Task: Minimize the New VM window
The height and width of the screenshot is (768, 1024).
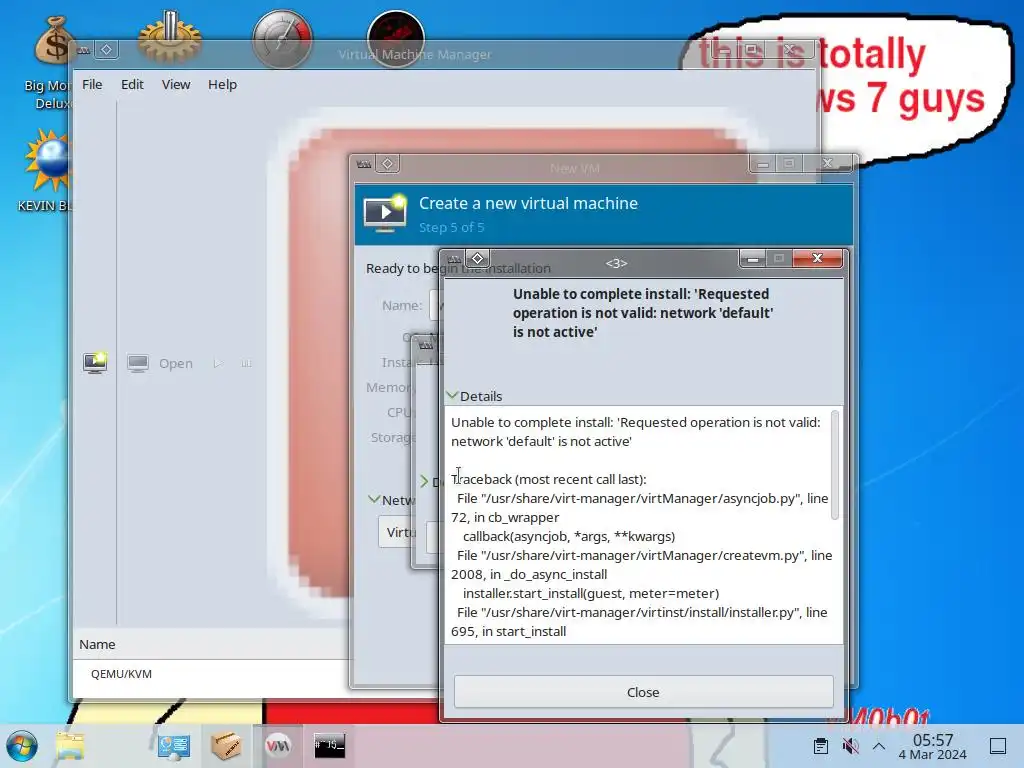Action: 762,163
